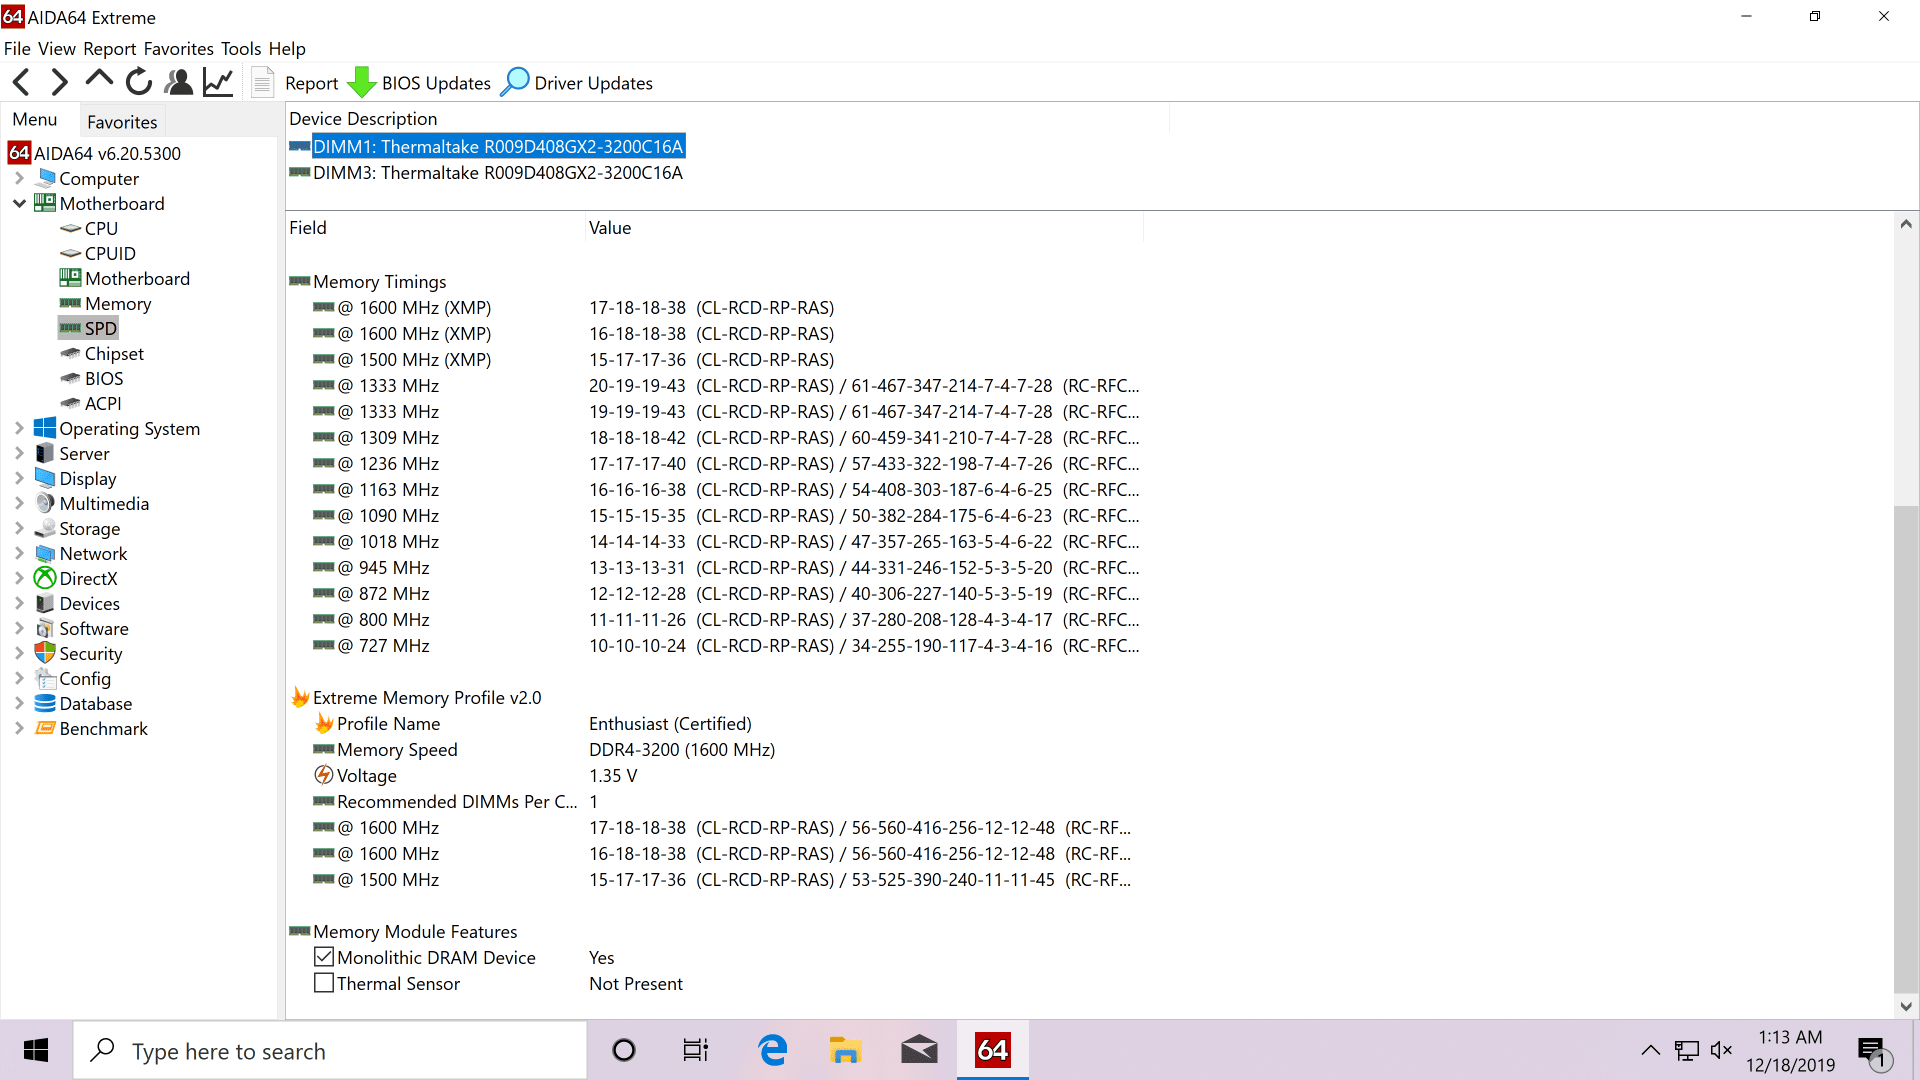
Task: Switch to the Favorites tab in the sidebar
Action: pyautogui.click(x=122, y=122)
